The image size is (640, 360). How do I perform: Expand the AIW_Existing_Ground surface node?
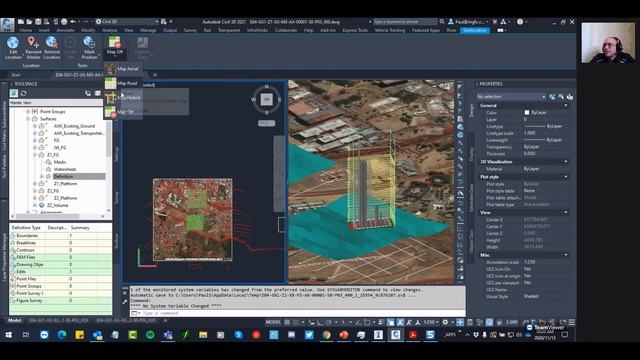click(x=35, y=126)
